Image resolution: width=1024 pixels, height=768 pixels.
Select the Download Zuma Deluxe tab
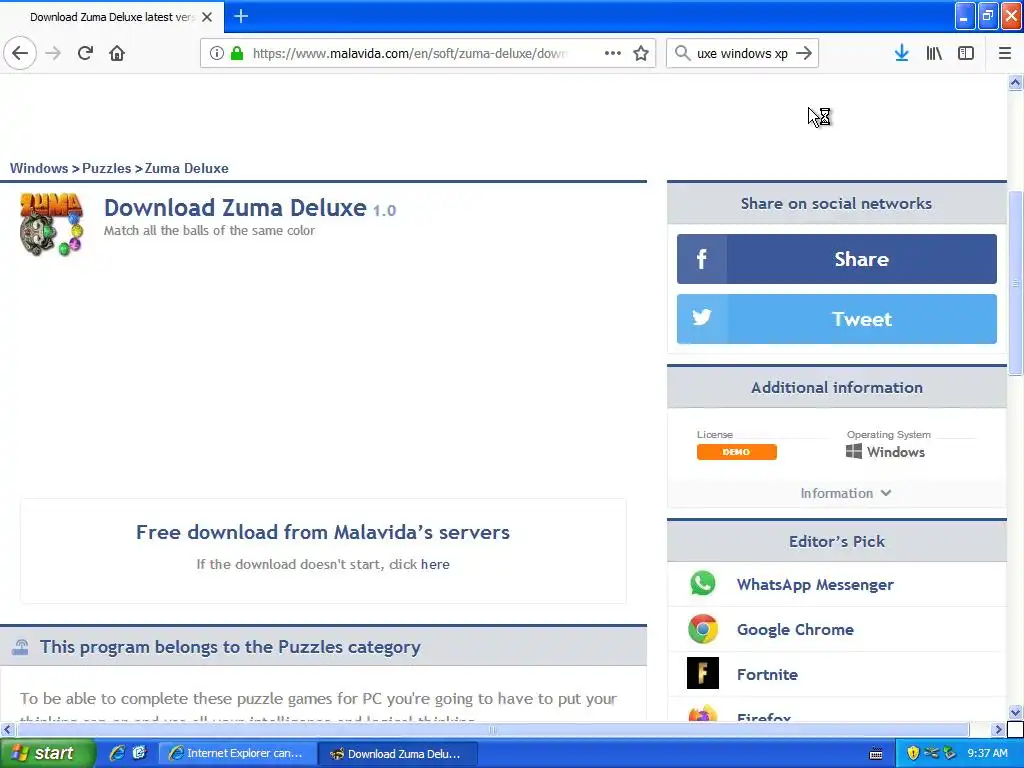112,17
